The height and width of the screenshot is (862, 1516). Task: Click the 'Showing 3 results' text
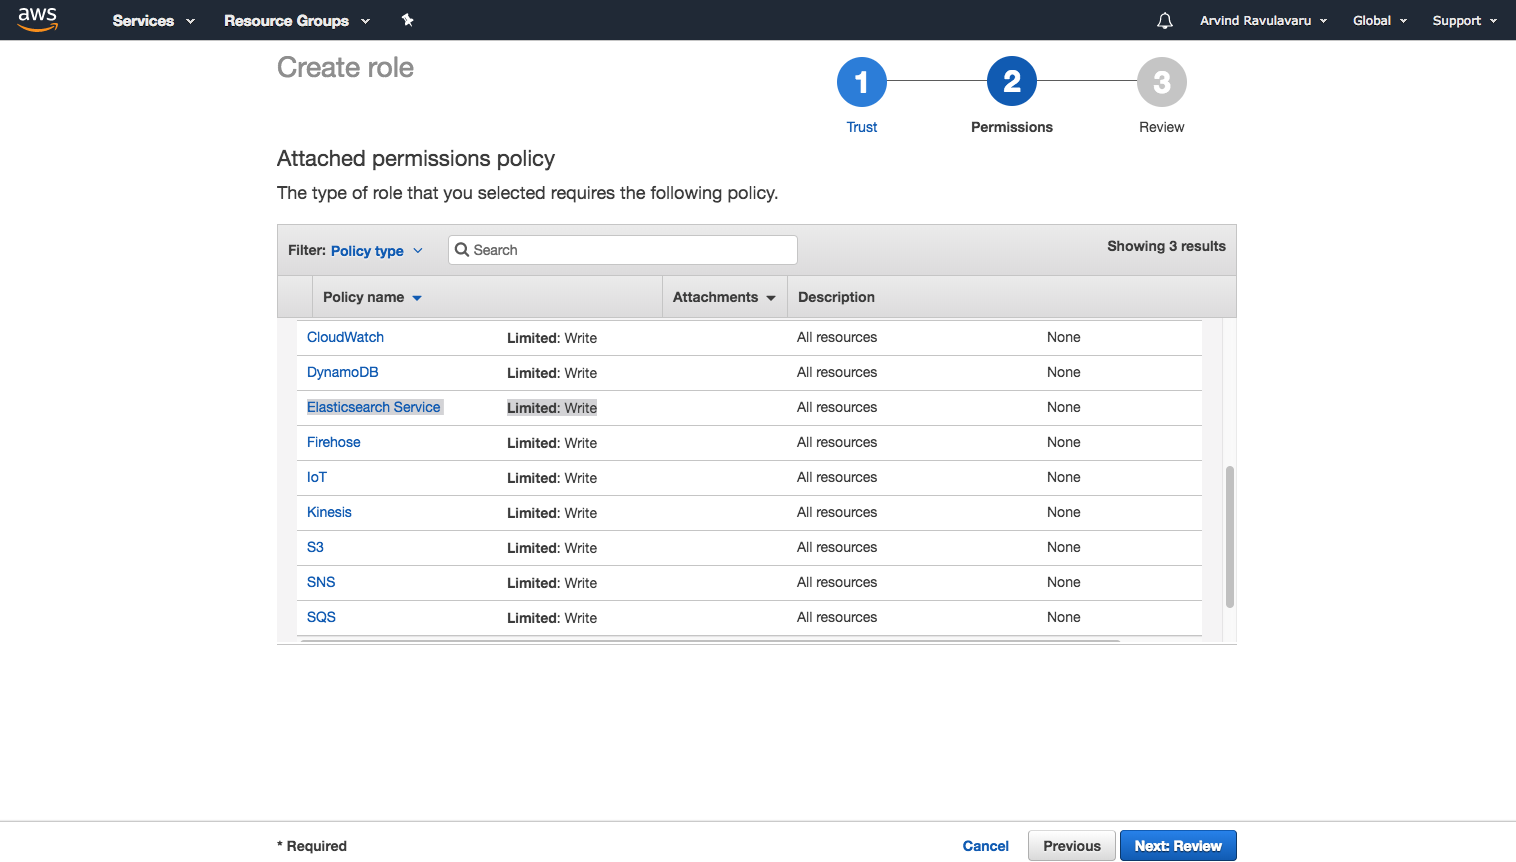[x=1166, y=246]
